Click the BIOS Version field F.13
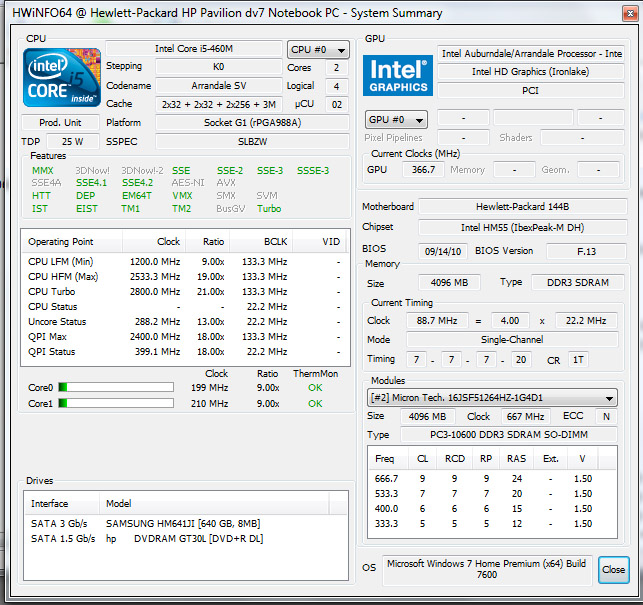 pyautogui.click(x=586, y=251)
